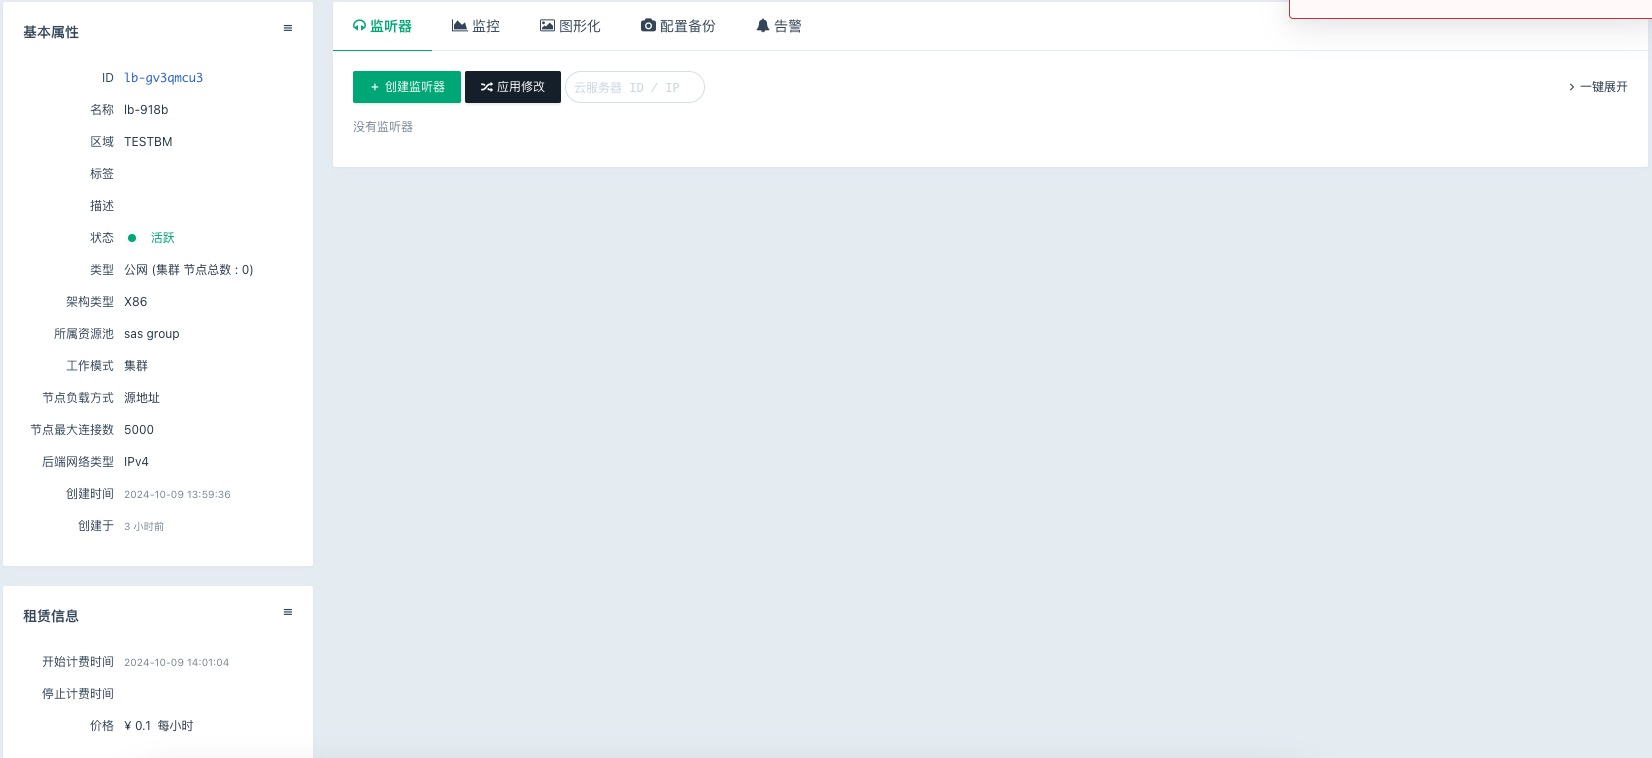Focus the 云服务器 ID / IP search field
Screen dimensions: 1652x758
click(x=634, y=88)
